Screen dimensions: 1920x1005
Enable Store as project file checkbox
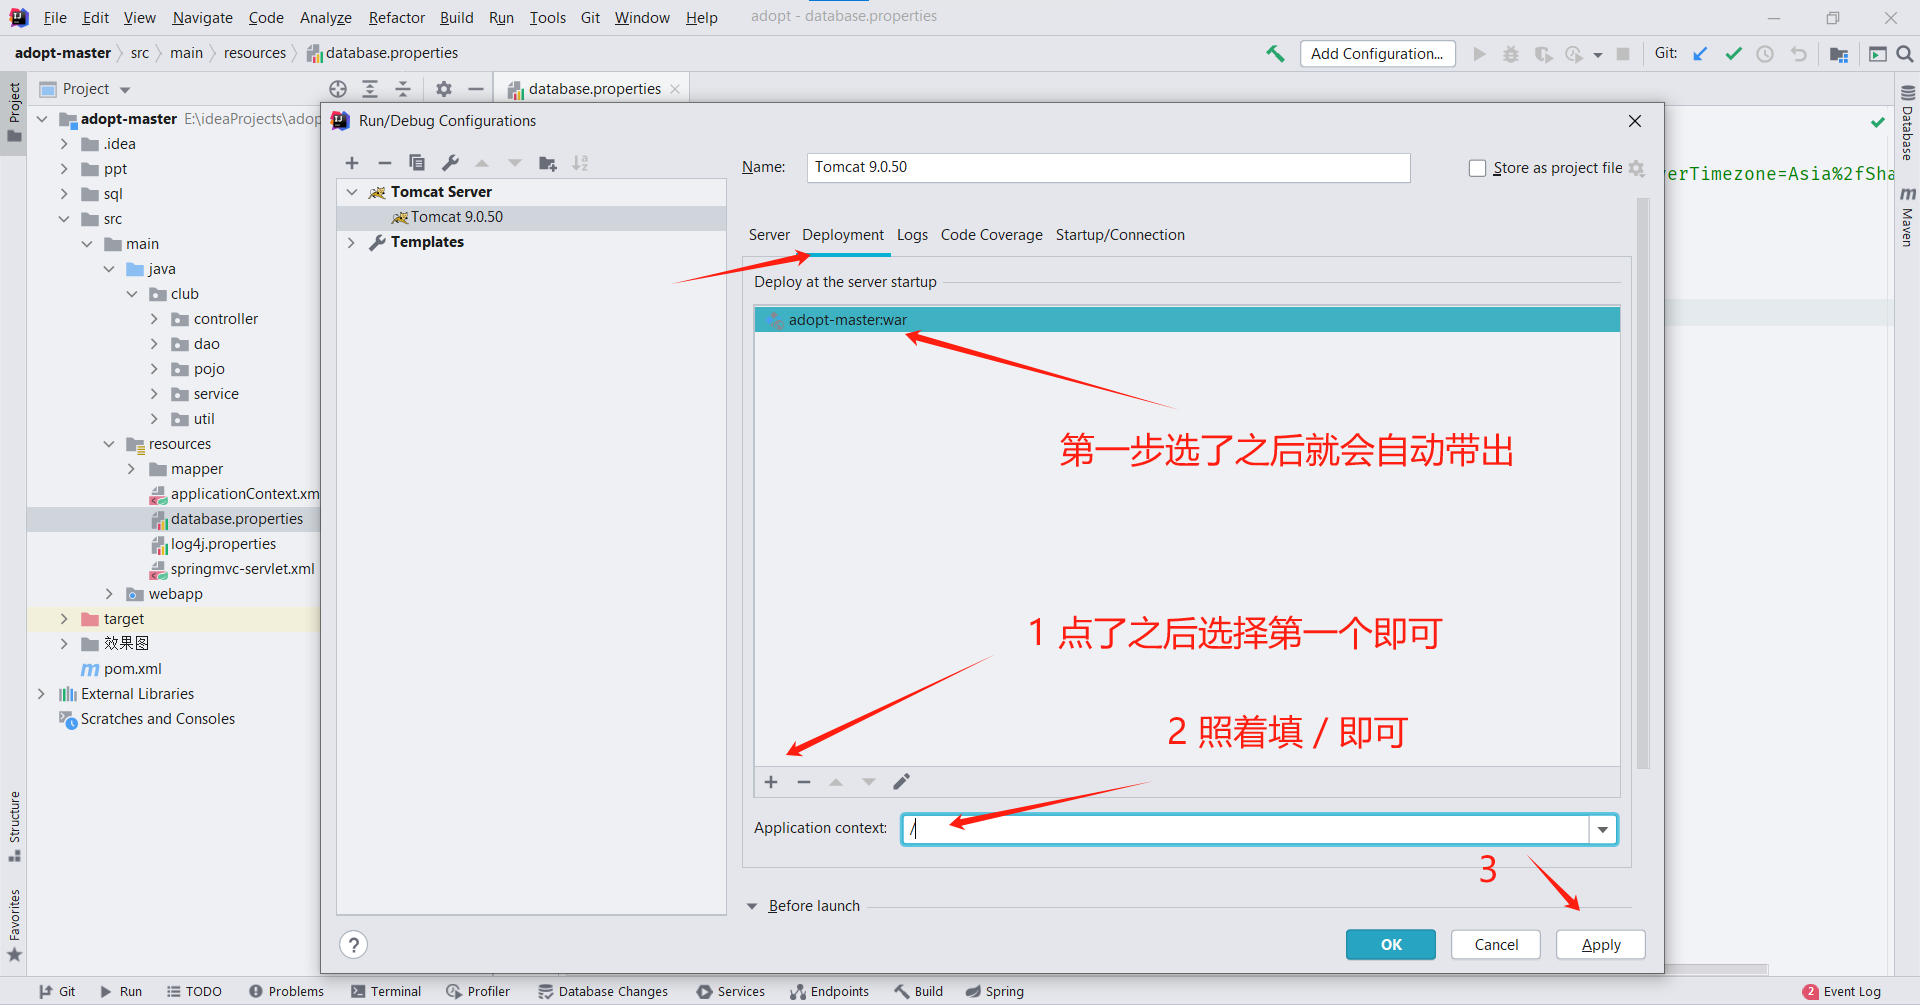coord(1477,168)
